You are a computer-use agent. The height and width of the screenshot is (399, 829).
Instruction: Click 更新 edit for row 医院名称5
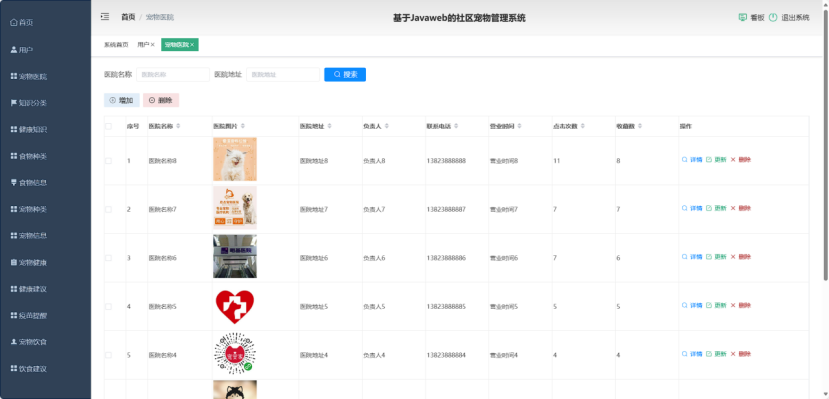coord(716,305)
